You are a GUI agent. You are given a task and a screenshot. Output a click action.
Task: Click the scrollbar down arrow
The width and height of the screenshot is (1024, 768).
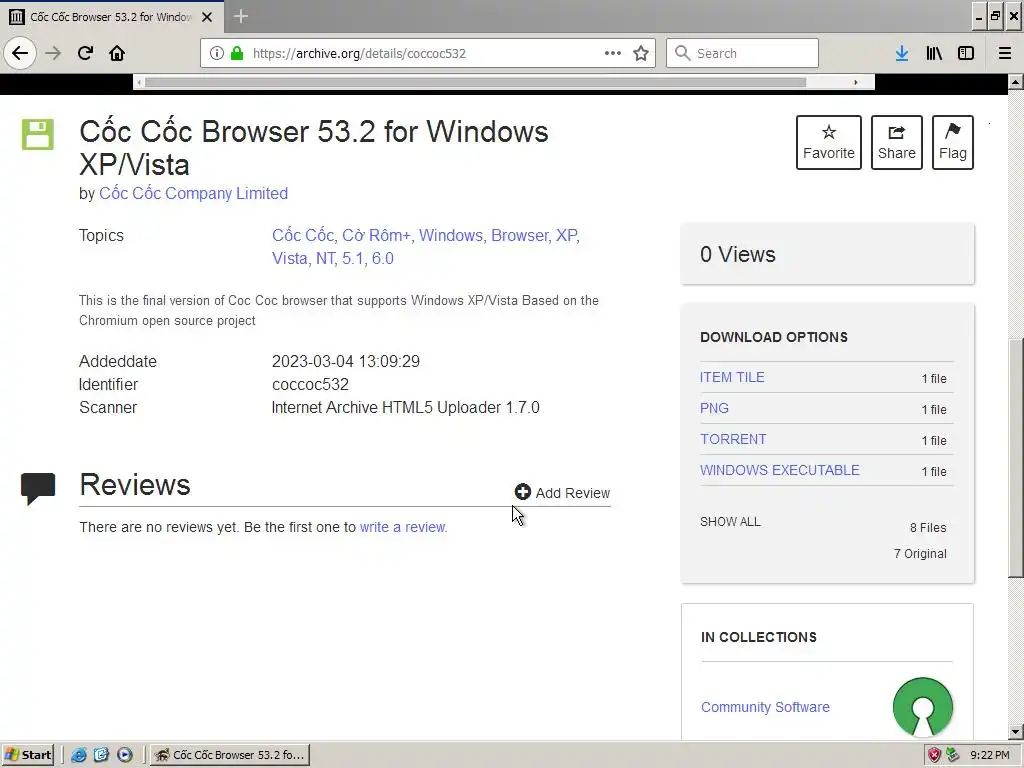point(1016,732)
